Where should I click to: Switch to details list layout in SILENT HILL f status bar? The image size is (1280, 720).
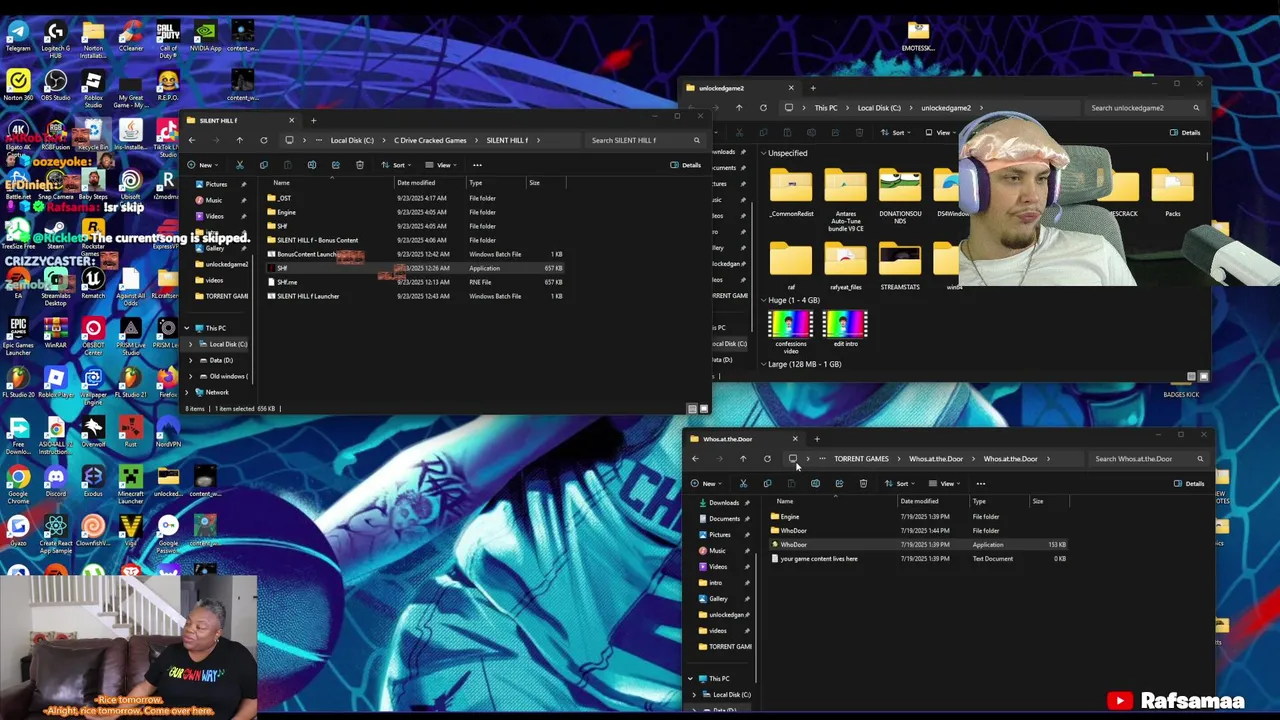pyautogui.click(x=692, y=409)
